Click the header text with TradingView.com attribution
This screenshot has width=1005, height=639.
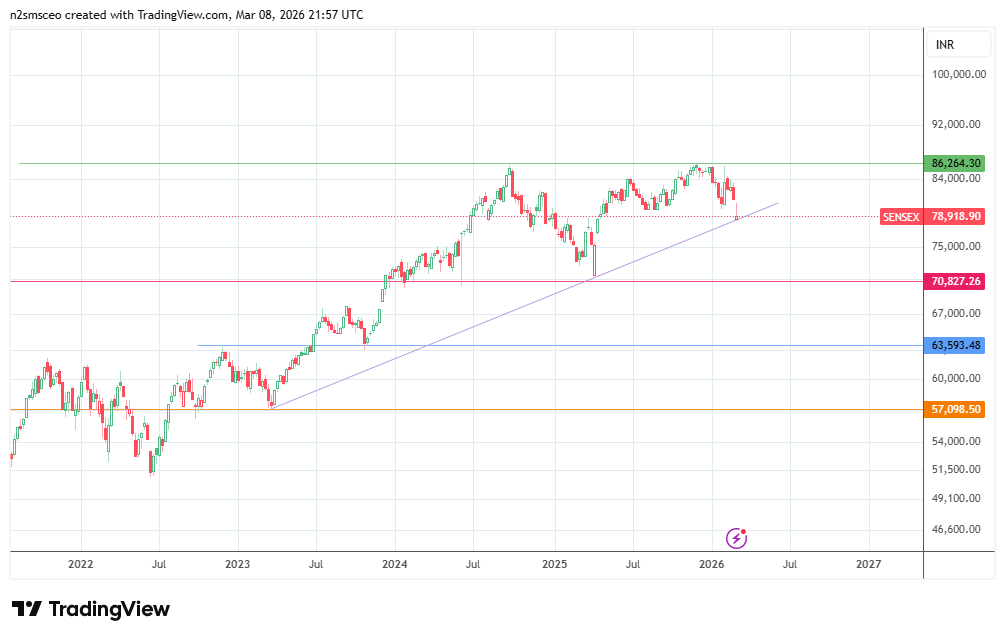pos(186,14)
